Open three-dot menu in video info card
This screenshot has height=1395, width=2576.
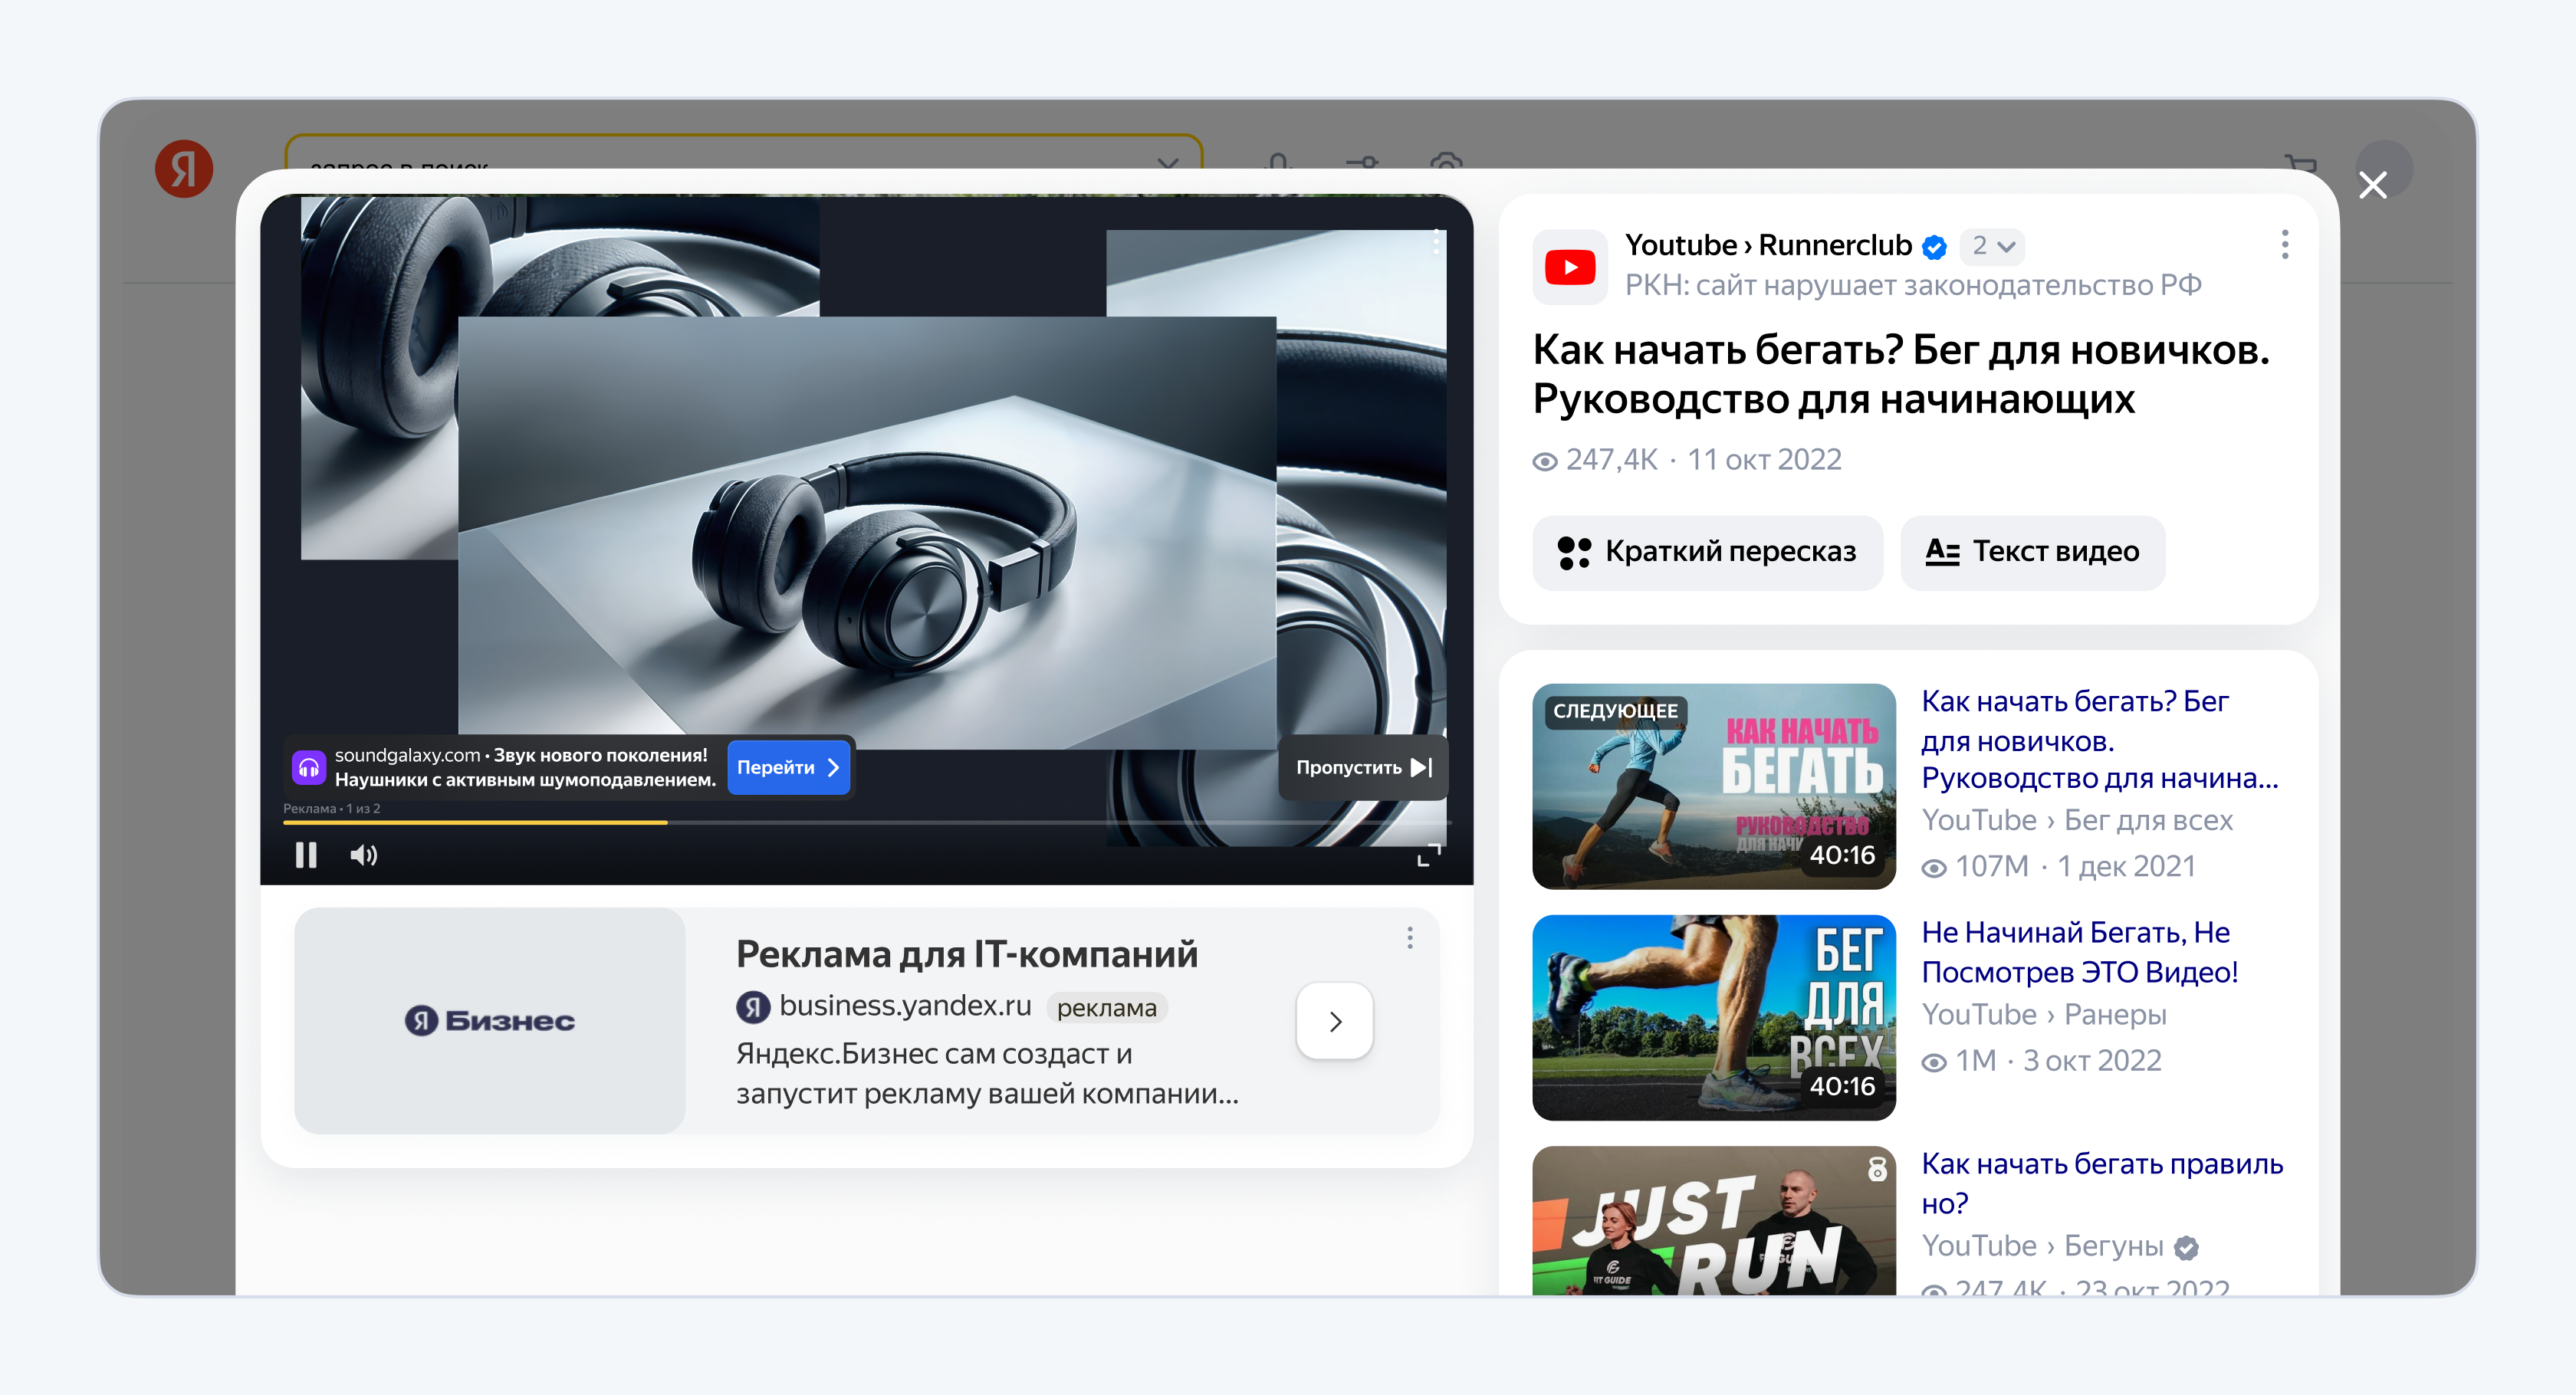[2284, 245]
